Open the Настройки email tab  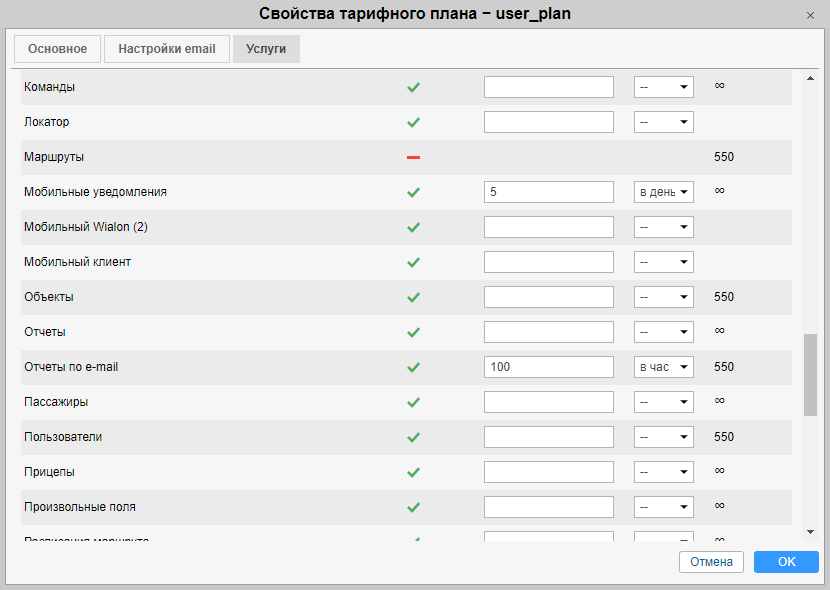[x=166, y=49]
